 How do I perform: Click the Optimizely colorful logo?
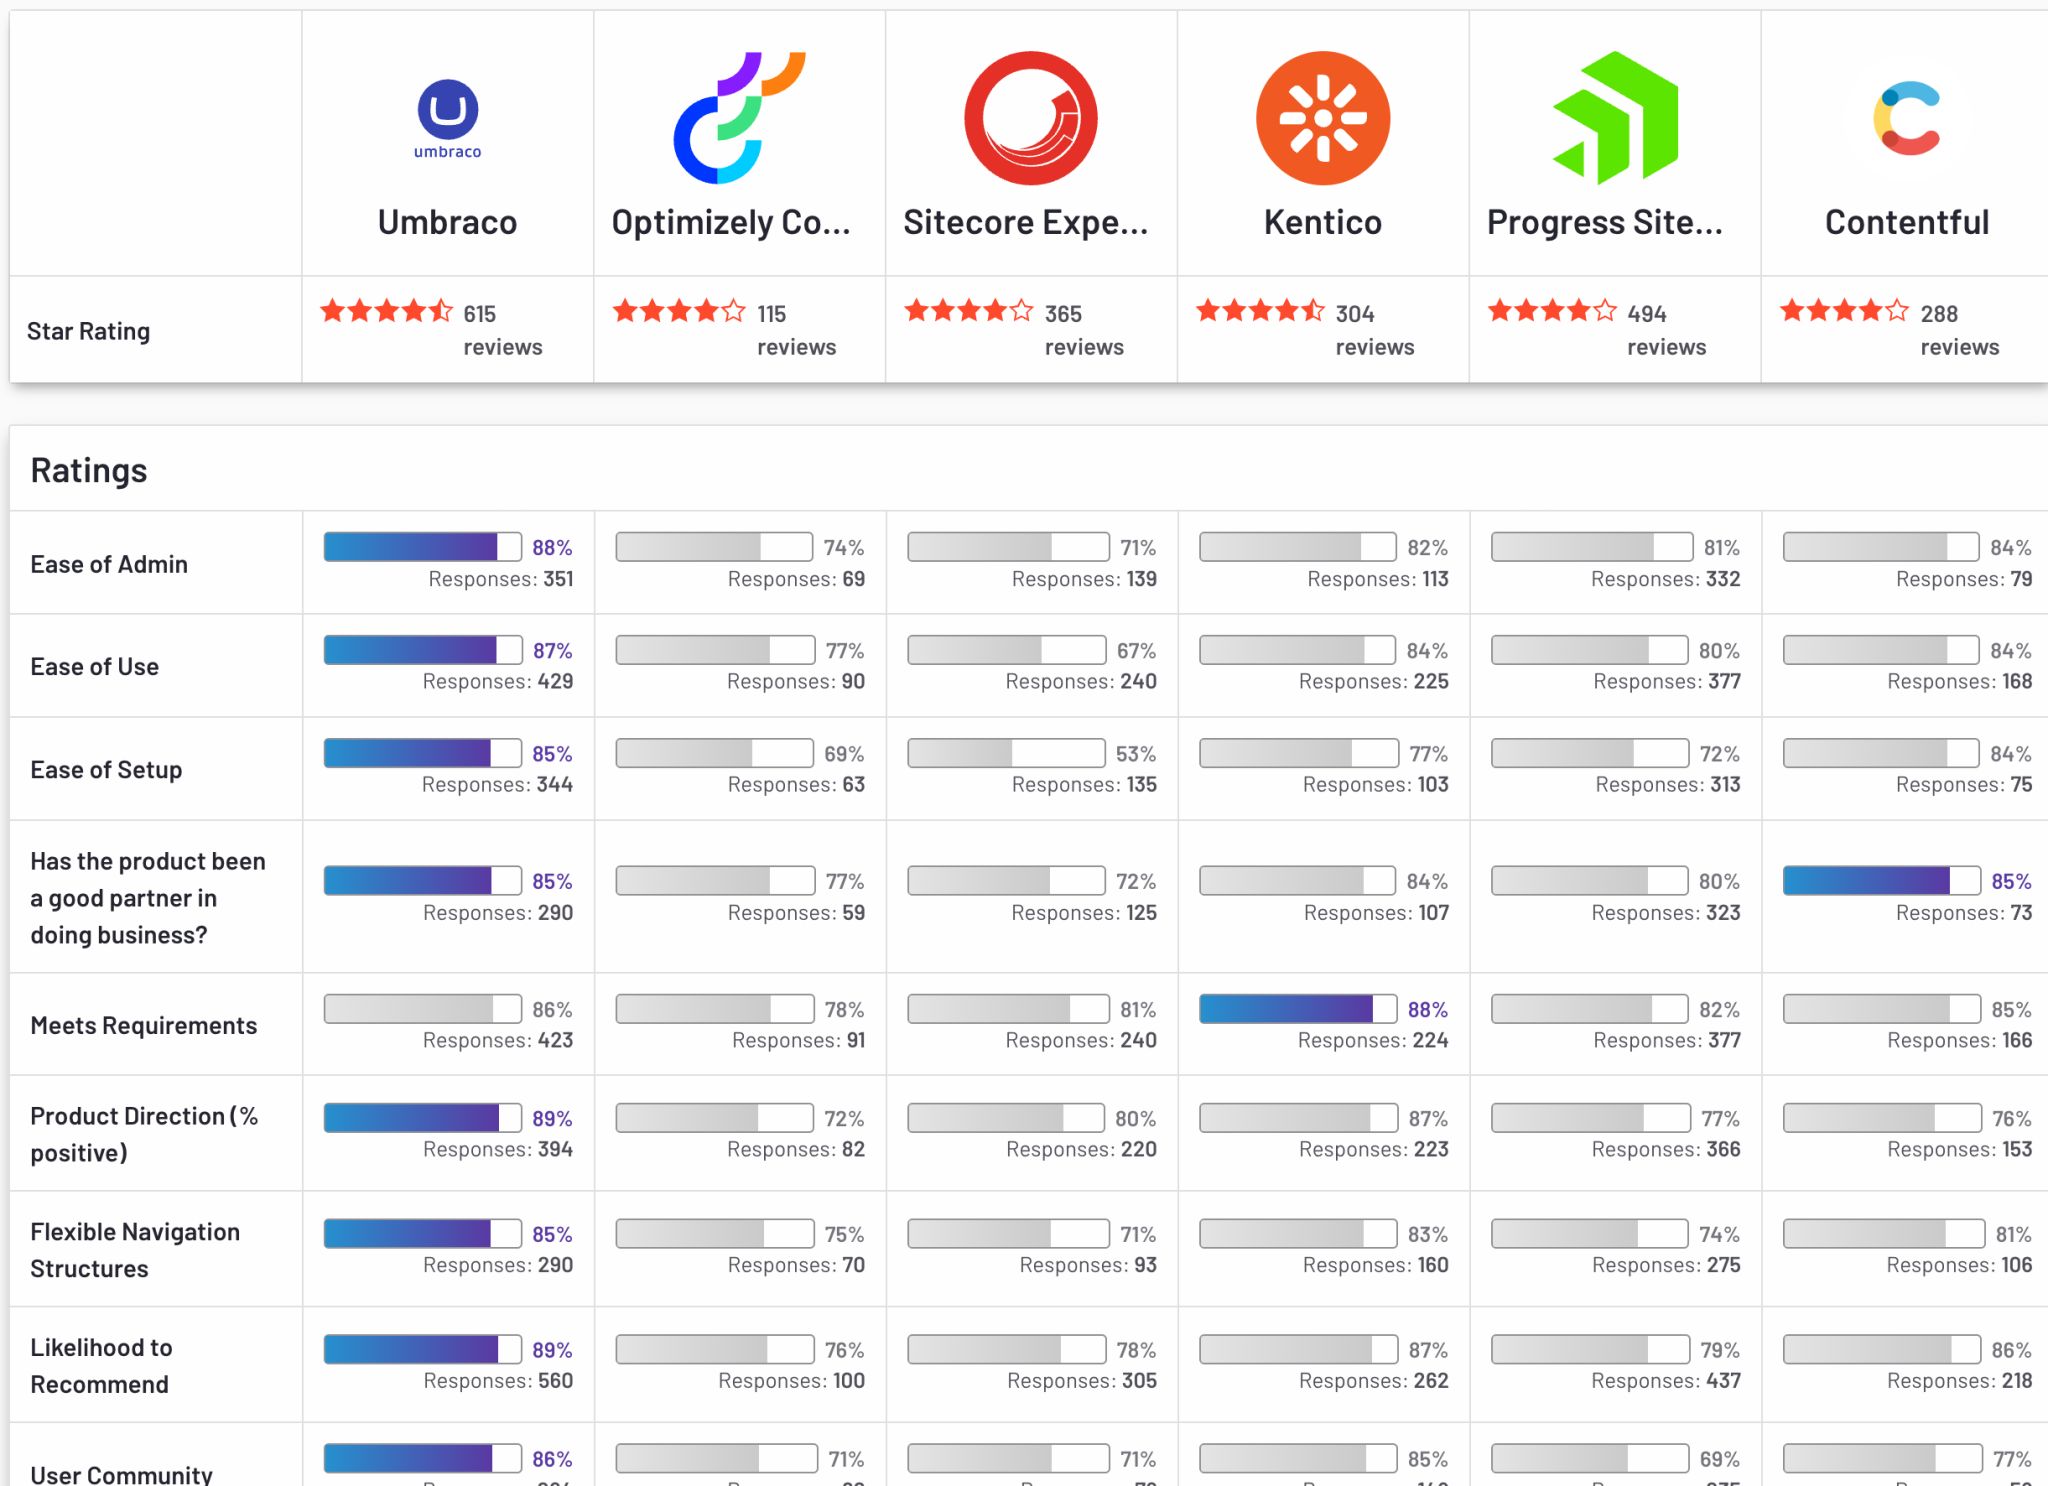[739, 118]
